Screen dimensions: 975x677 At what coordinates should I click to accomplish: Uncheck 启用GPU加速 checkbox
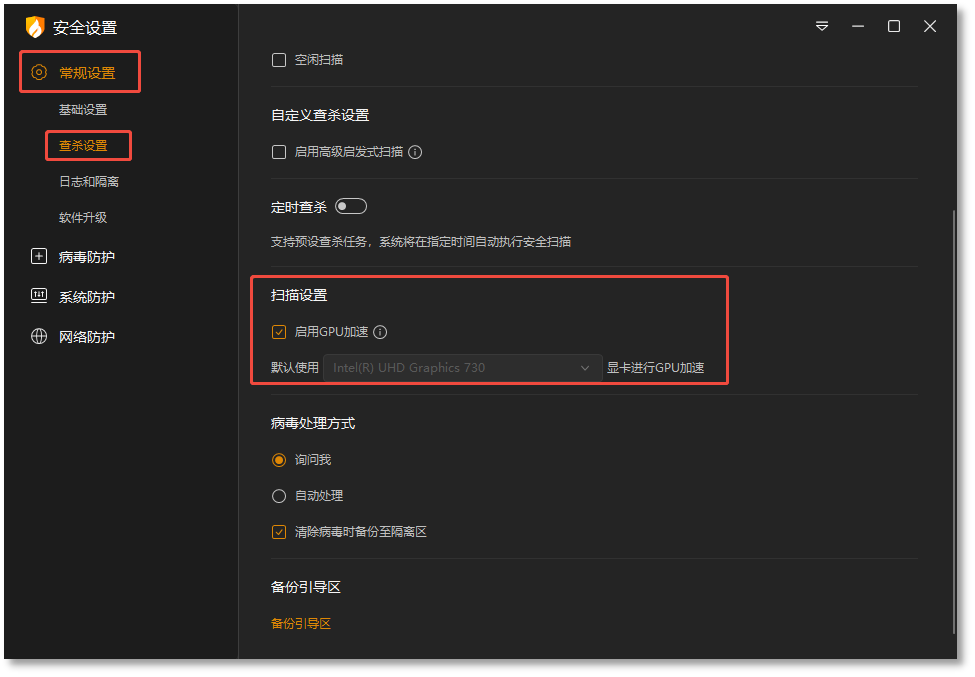point(279,333)
